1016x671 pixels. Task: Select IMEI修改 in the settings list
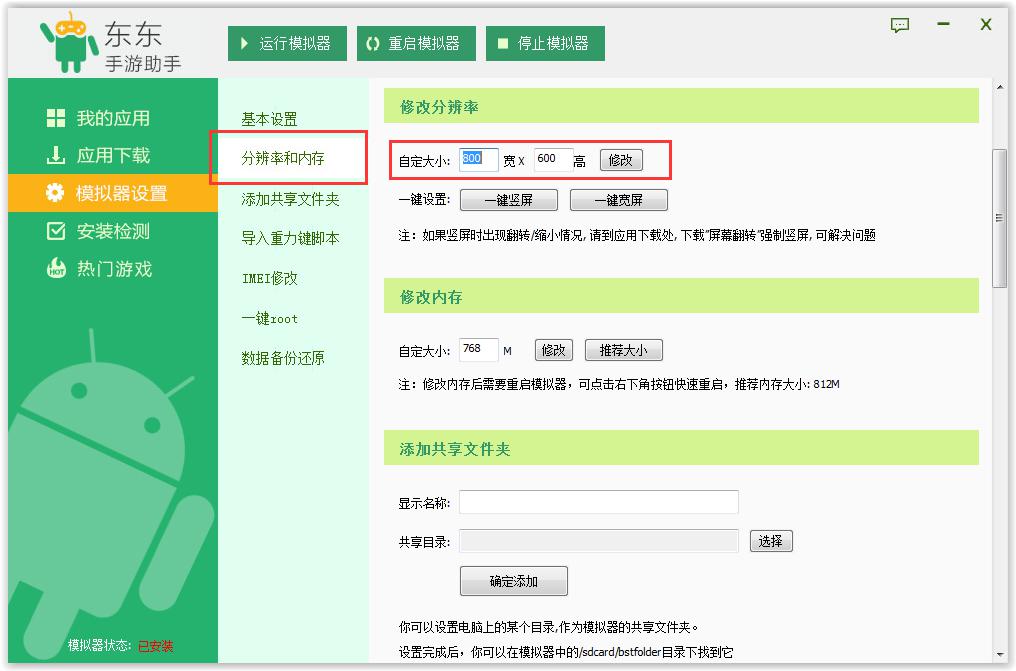[x=269, y=278]
